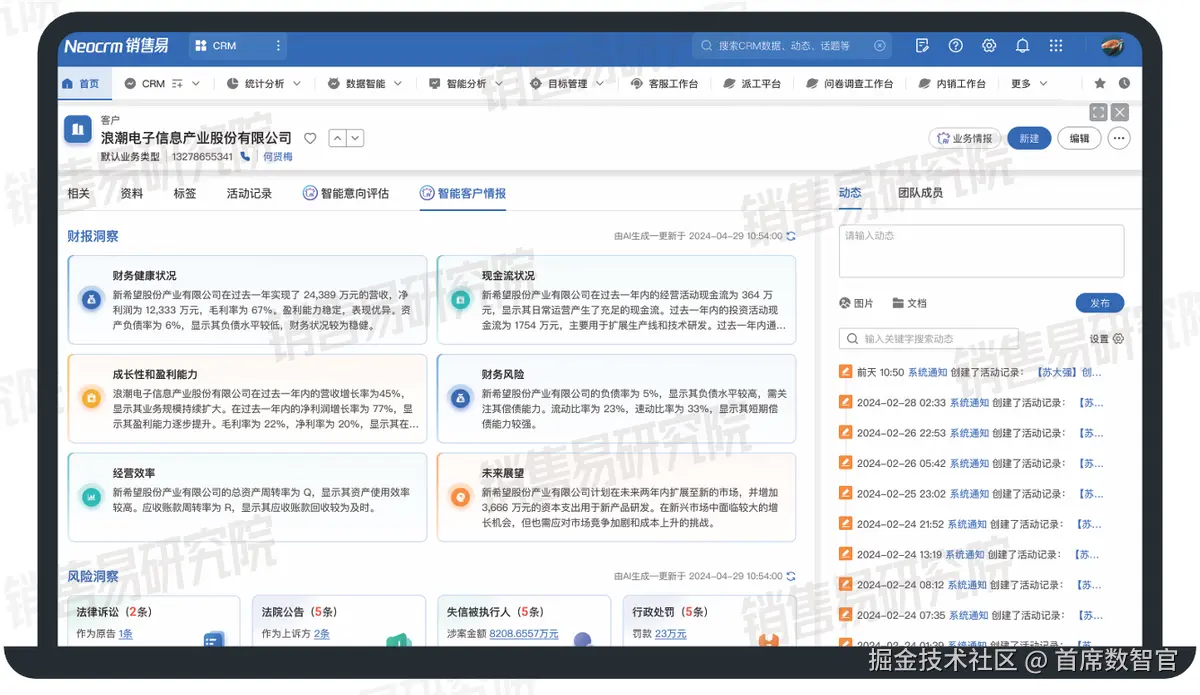Viewport: 1200px width, 695px height.
Task: Open the 内销工作台 tab
Action: click(951, 84)
